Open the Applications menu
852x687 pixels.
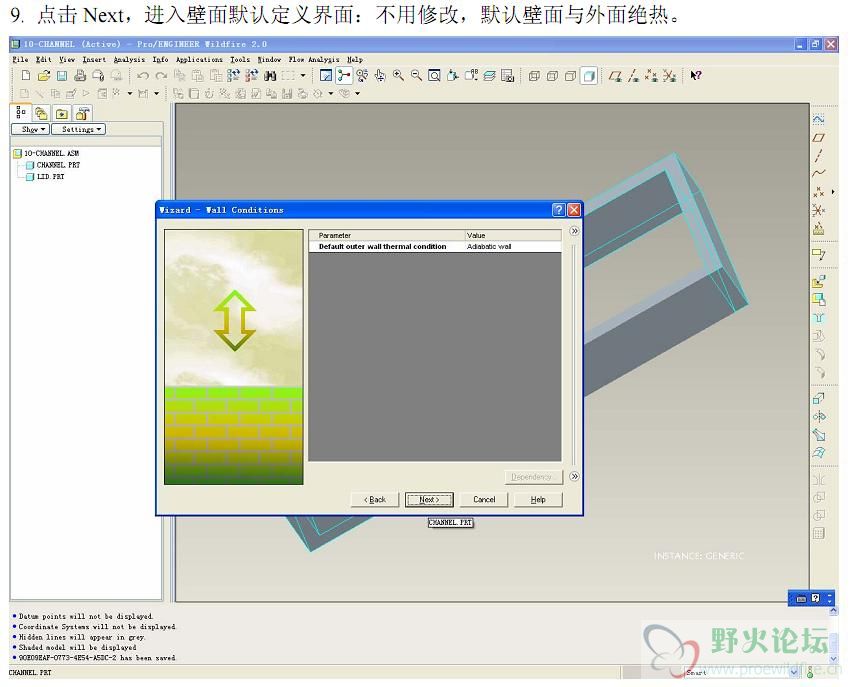tap(199, 60)
